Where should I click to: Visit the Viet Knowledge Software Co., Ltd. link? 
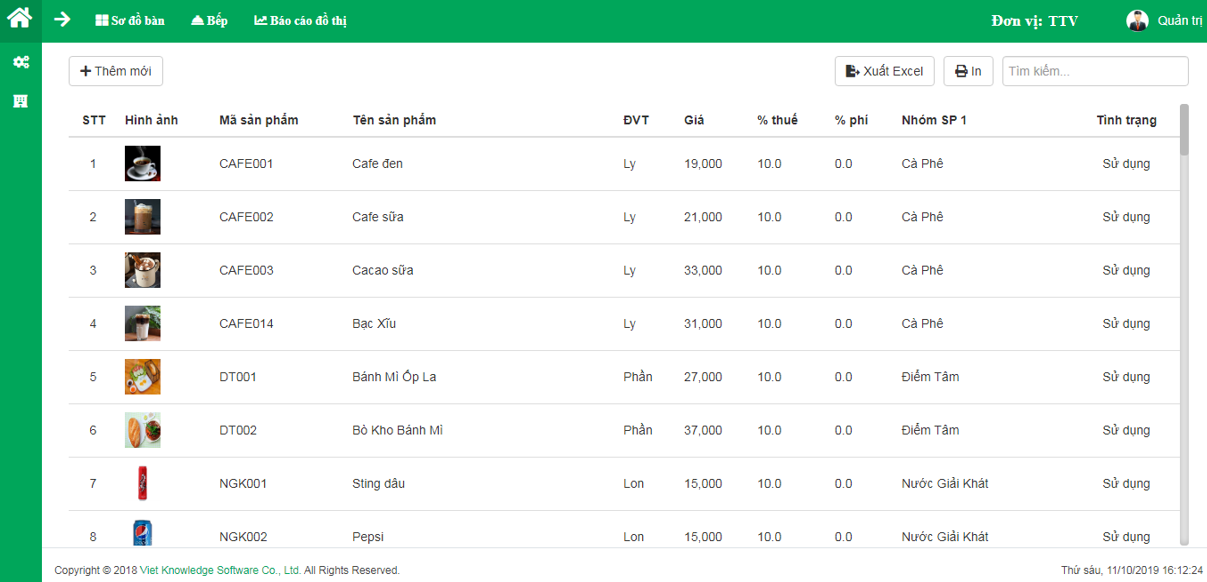(221, 570)
